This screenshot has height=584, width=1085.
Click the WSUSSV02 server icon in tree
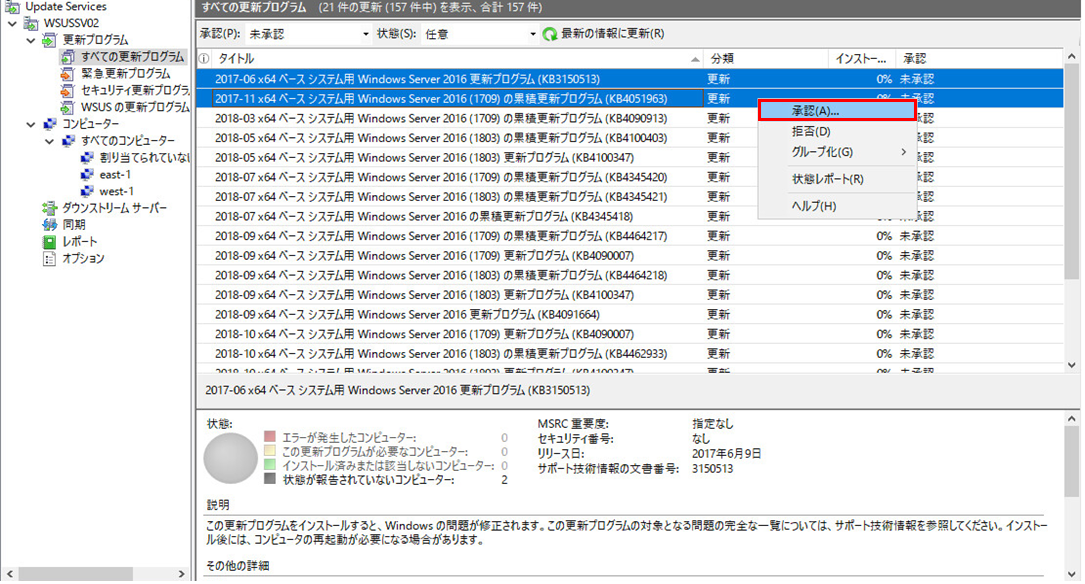tap(33, 23)
